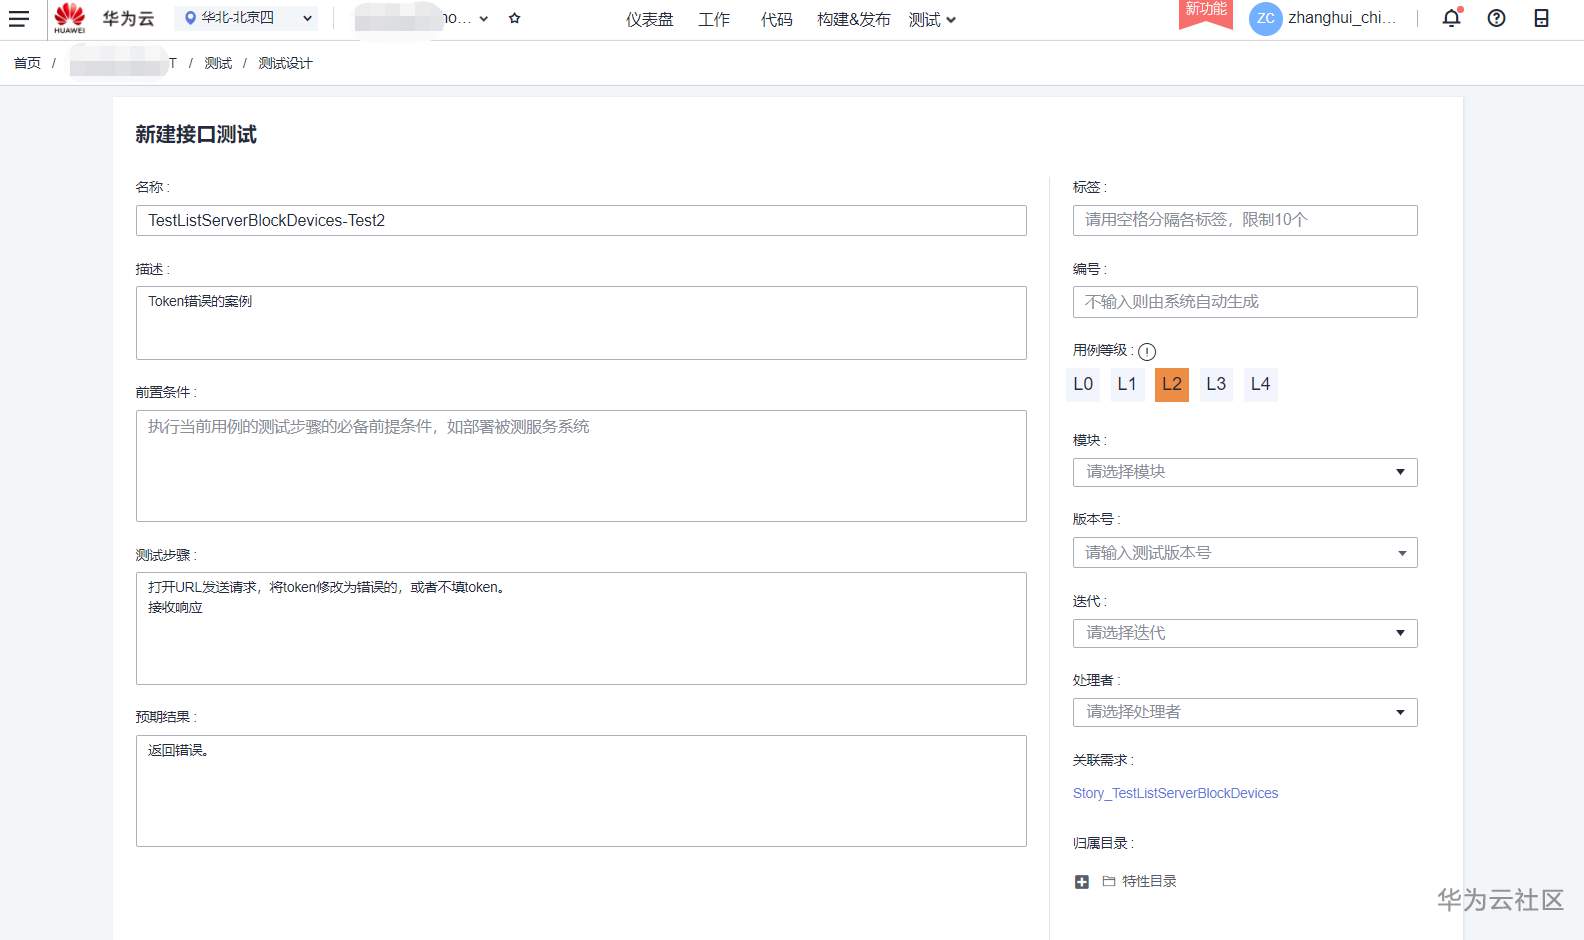Focus the 名称 name input field
Screen dimensions: 1584x940
coord(581,220)
